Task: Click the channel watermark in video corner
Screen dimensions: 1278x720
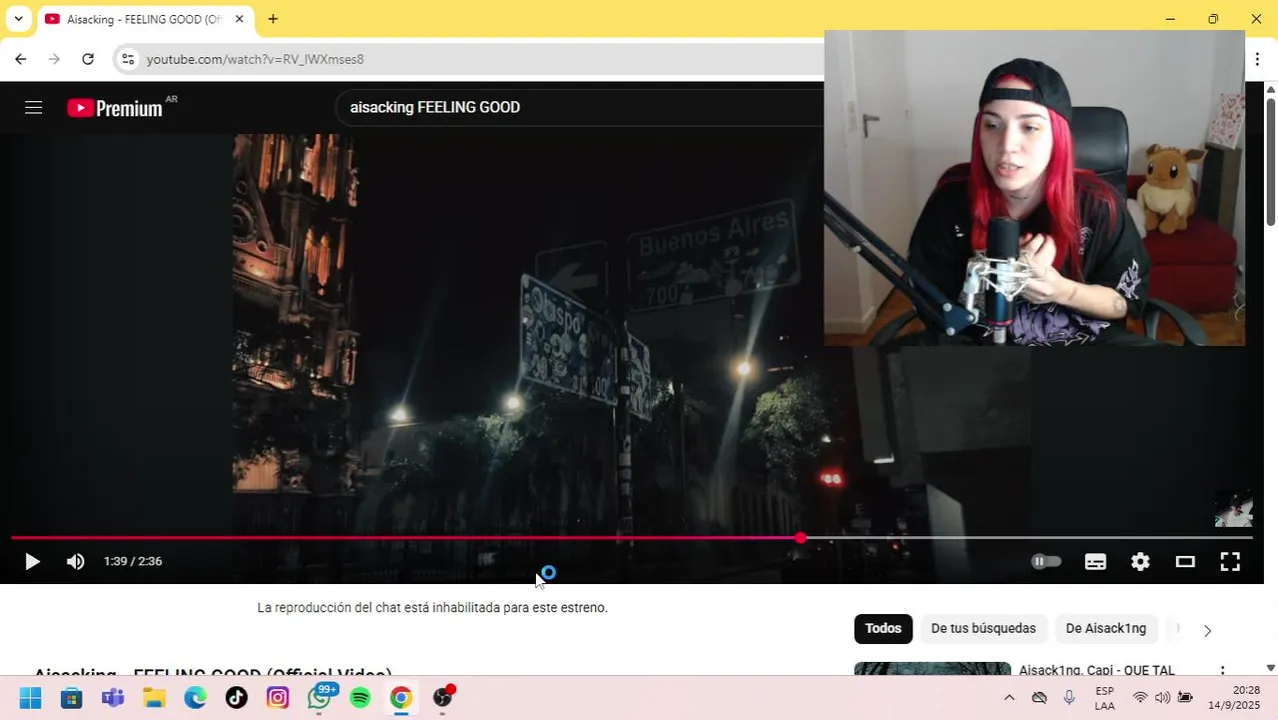Action: tap(1233, 508)
